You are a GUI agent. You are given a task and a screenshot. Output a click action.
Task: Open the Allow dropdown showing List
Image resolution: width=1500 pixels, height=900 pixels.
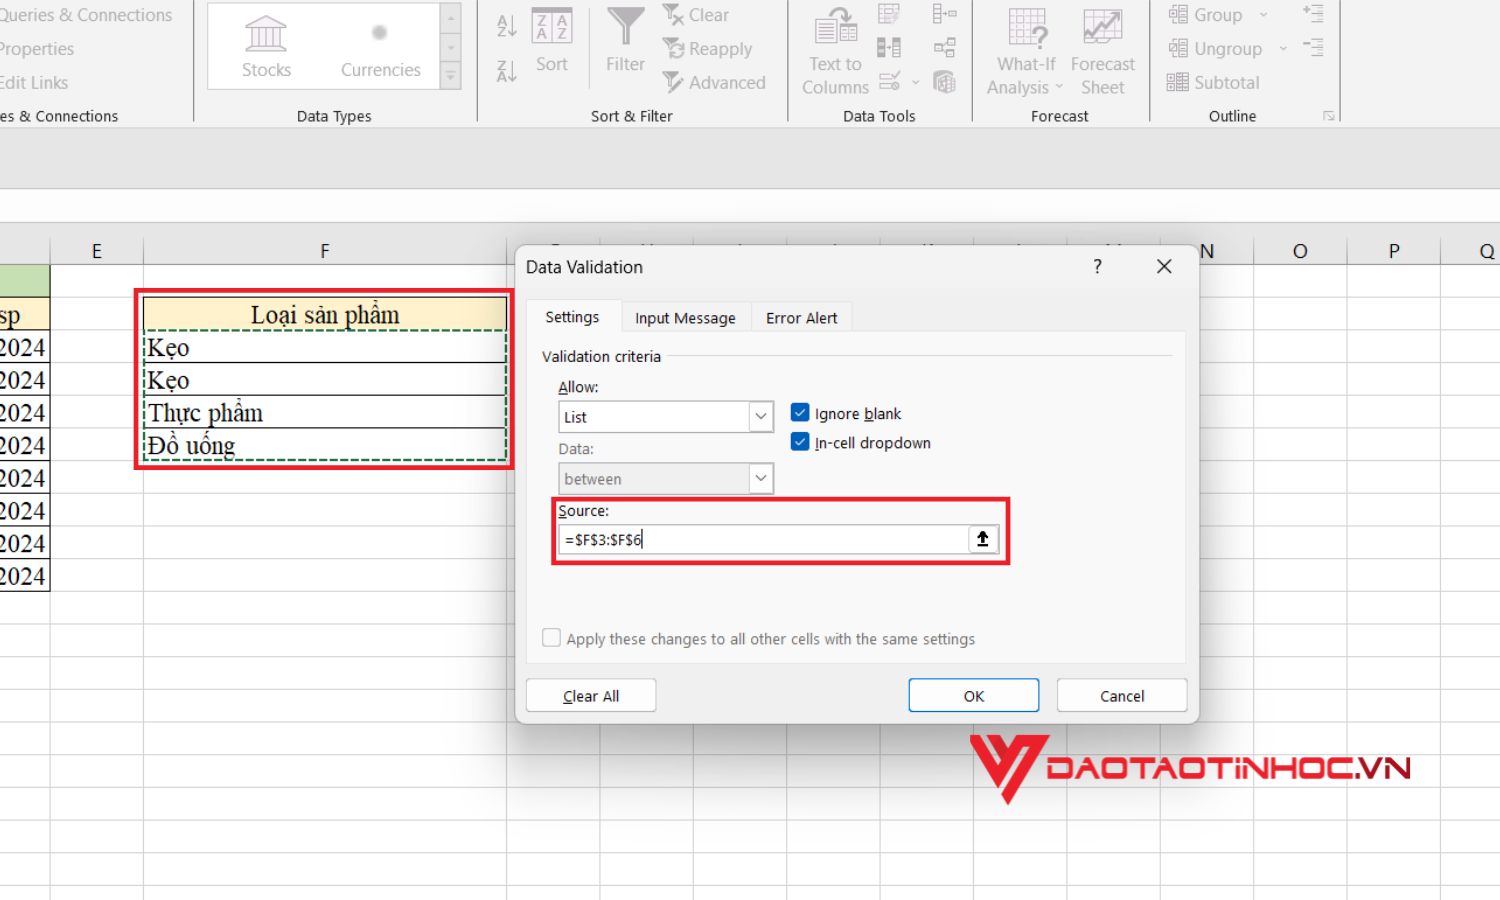tap(761, 416)
